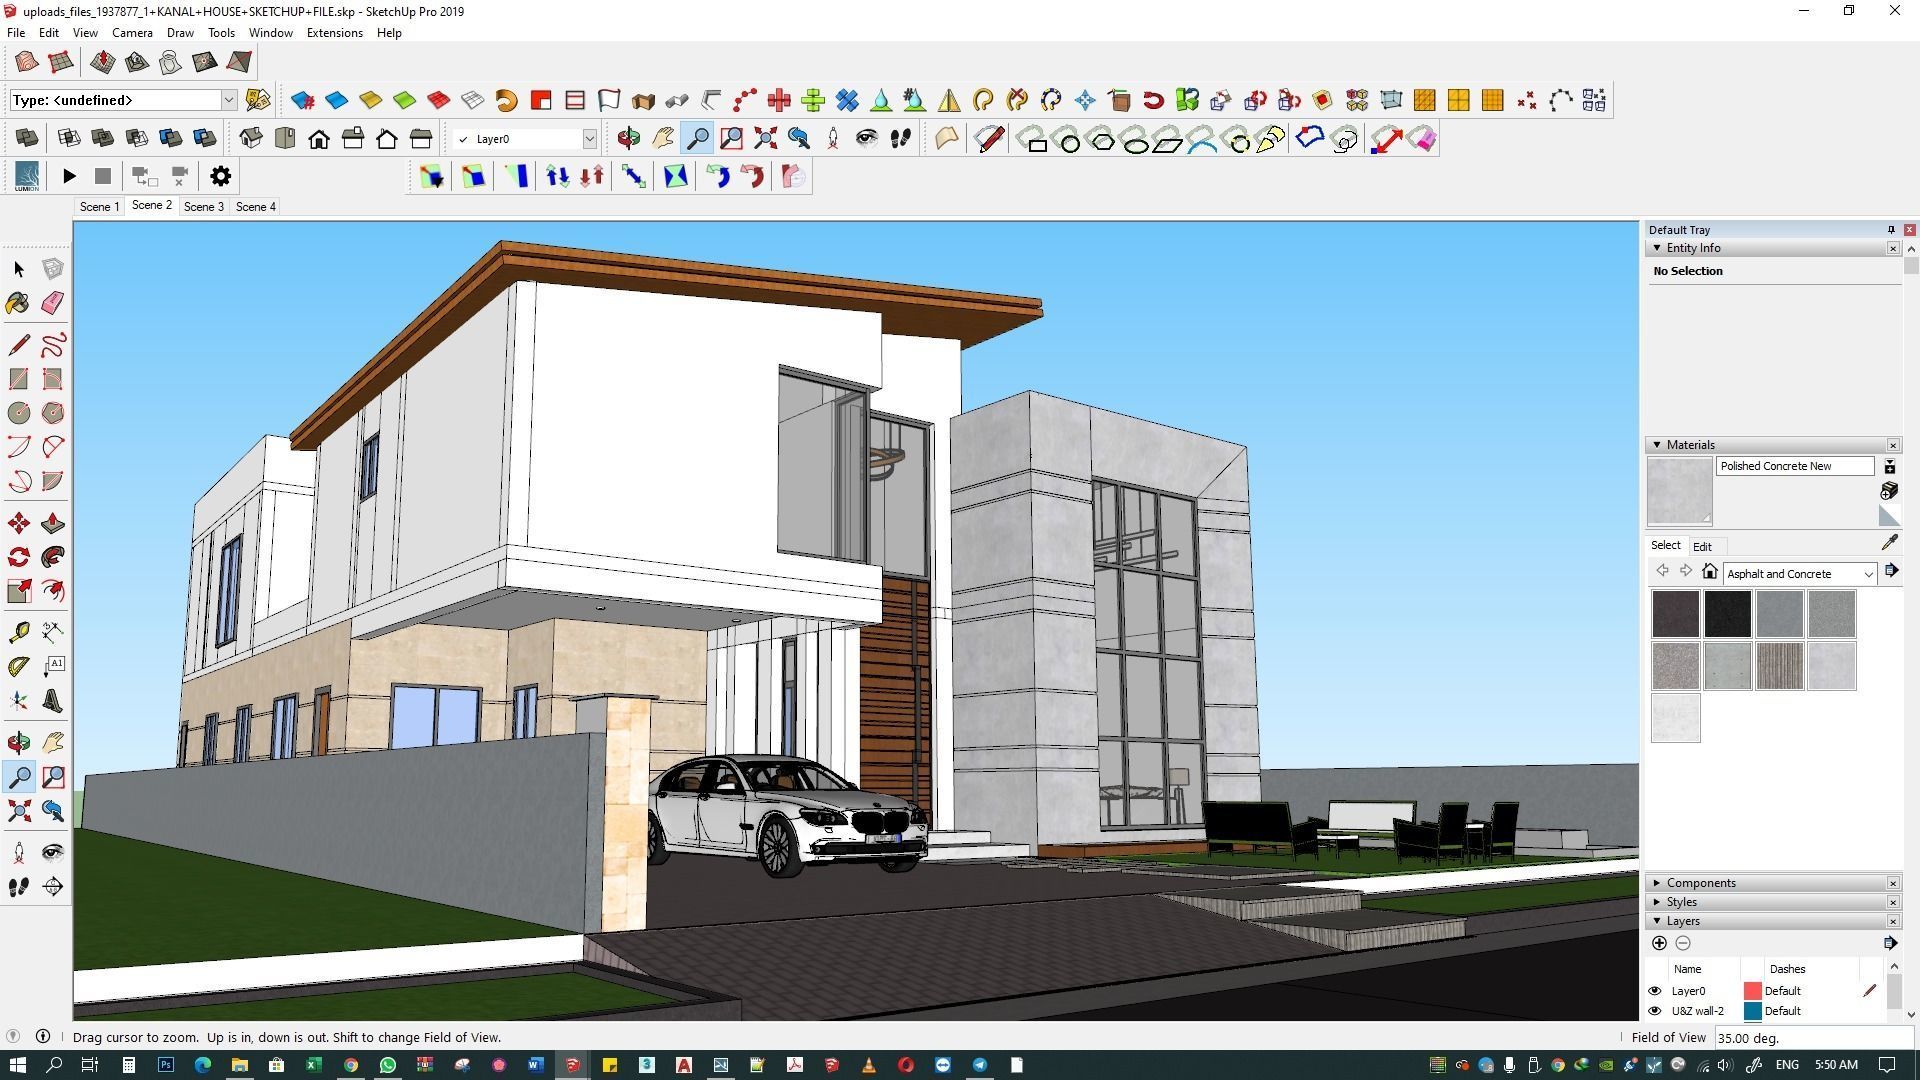The image size is (1920, 1080).
Task: Add a new layer
Action: (x=1659, y=943)
